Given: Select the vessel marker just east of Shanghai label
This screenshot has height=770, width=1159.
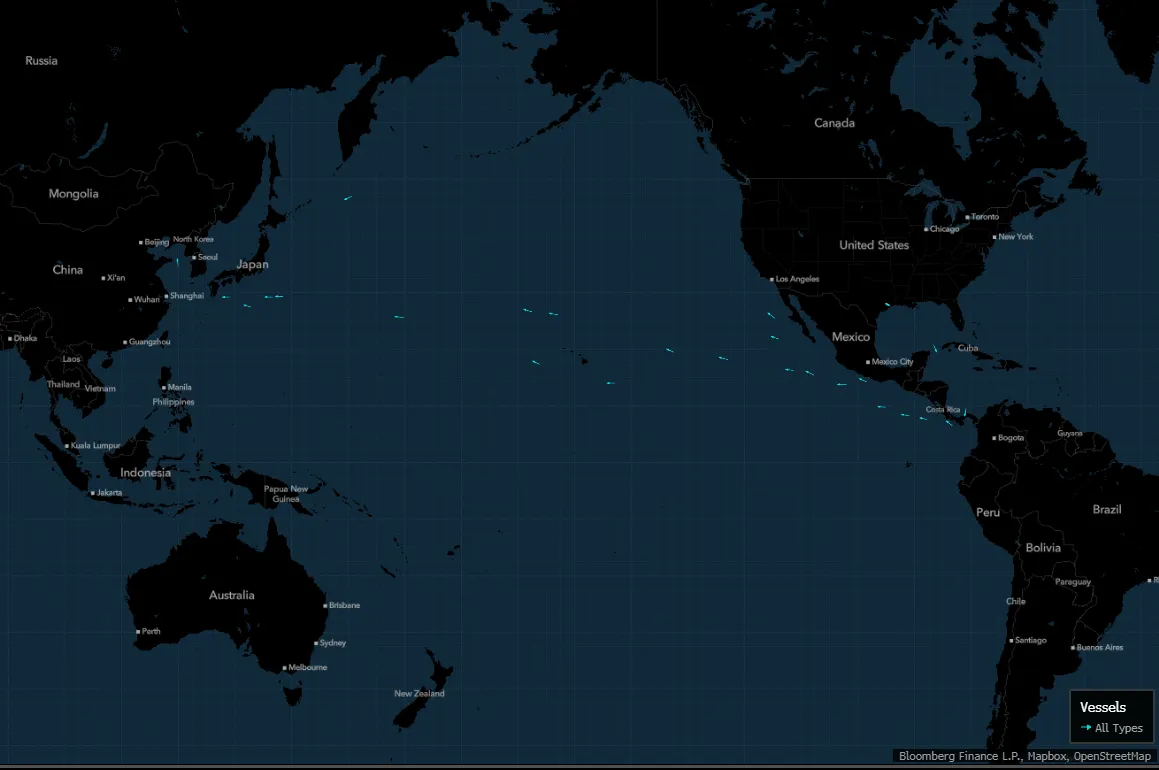Looking at the screenshot, I should coord(225,297).
